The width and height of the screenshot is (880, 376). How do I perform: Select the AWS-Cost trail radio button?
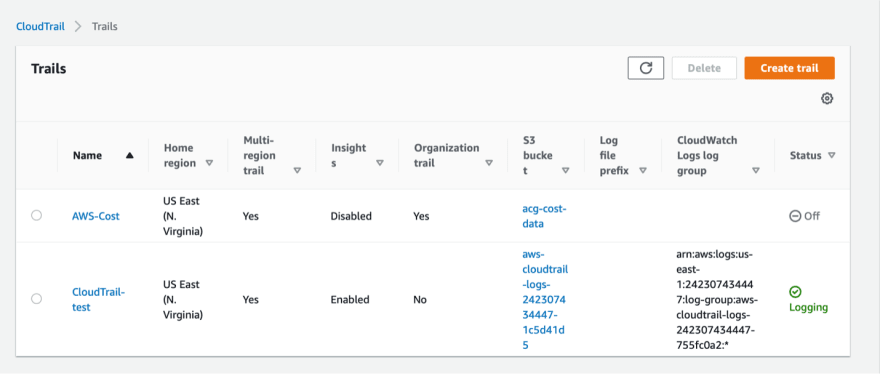36,215
